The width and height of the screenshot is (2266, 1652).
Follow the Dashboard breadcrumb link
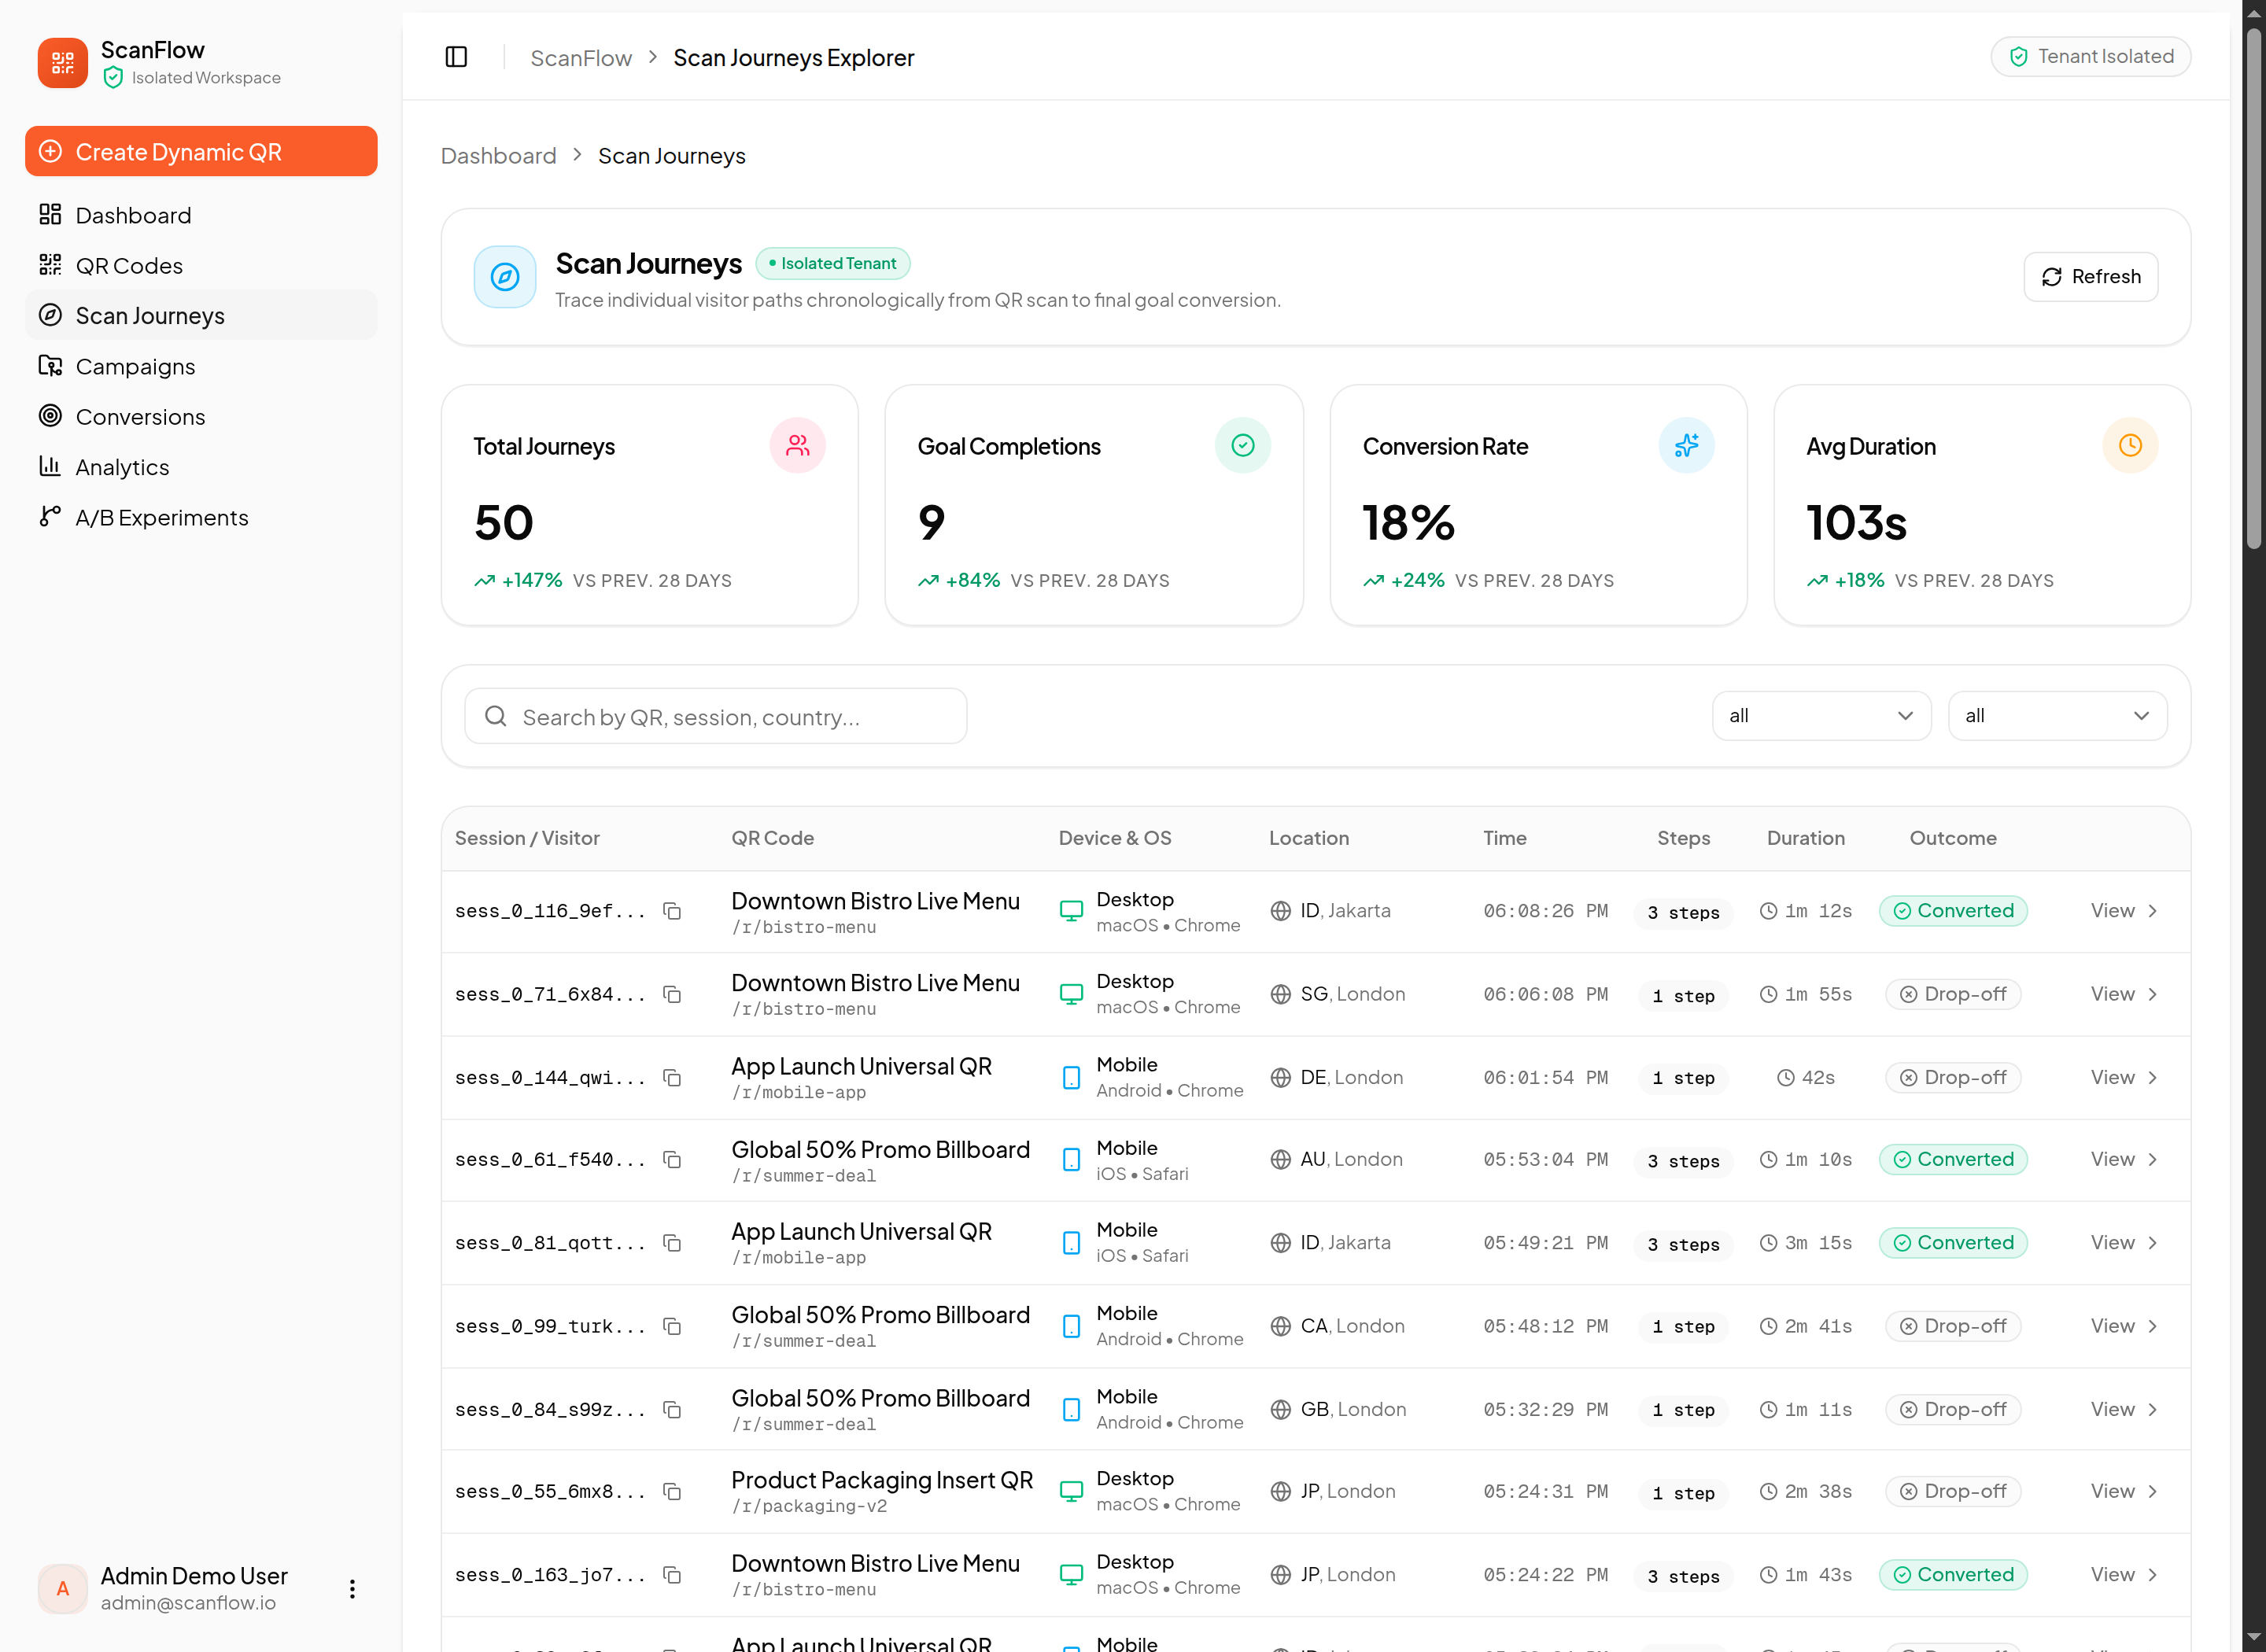pyautogui.click(x=498, y=156)
